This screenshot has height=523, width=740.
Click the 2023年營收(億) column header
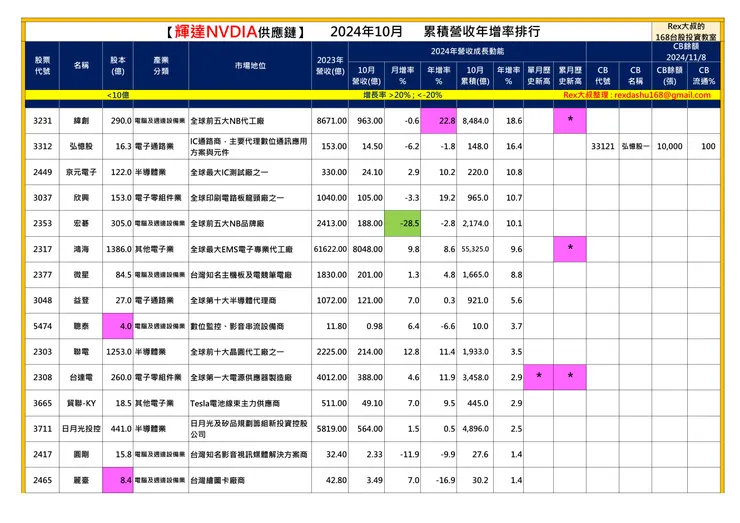coord(330,66)
